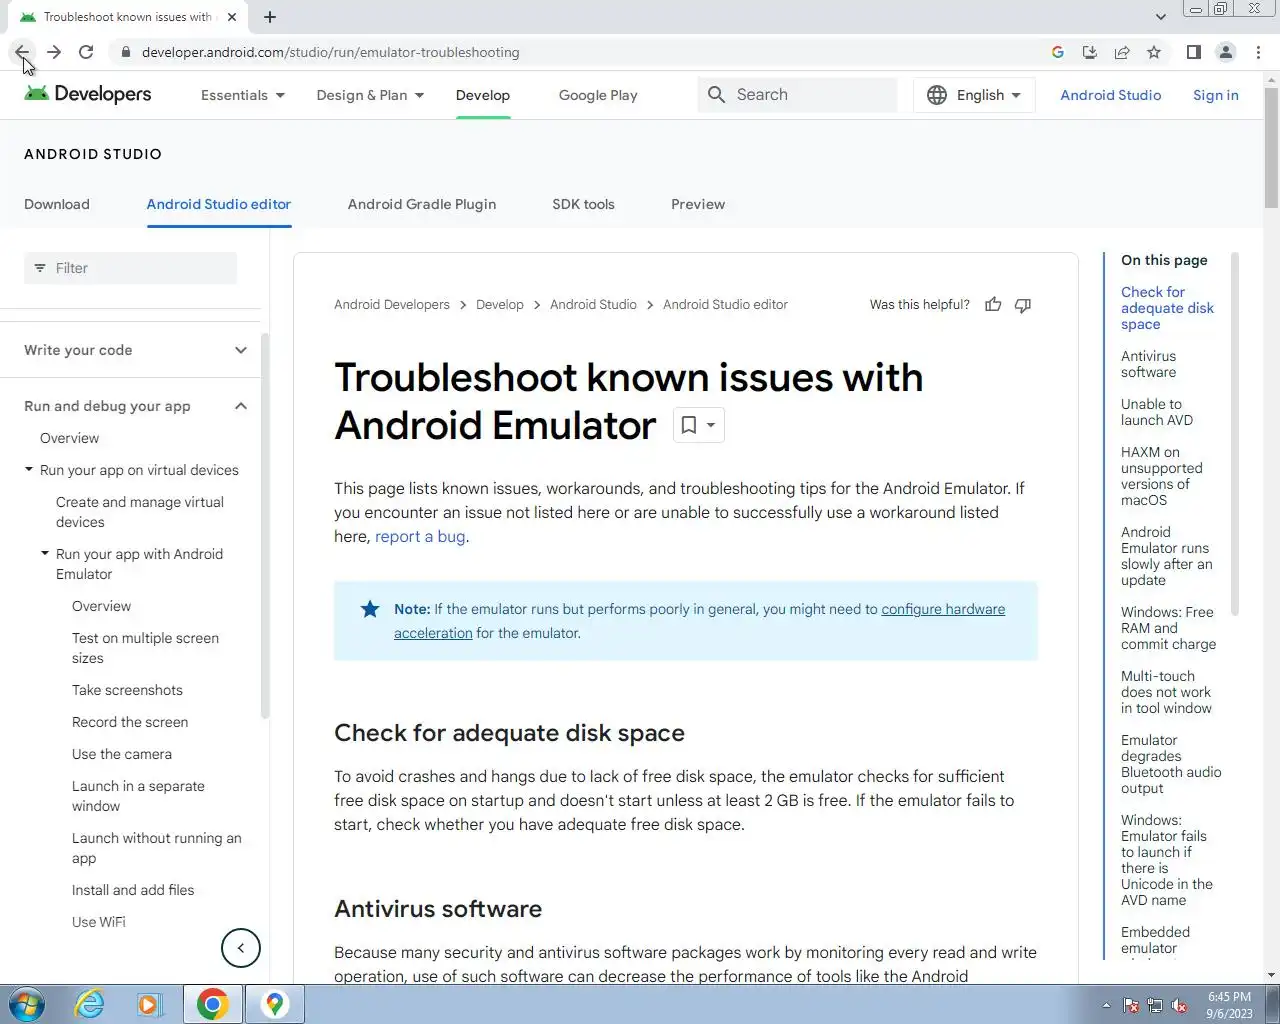Open the tab search chevron in title bar
Screen dimensions: 1280x1024
(x=1160, y=16)
